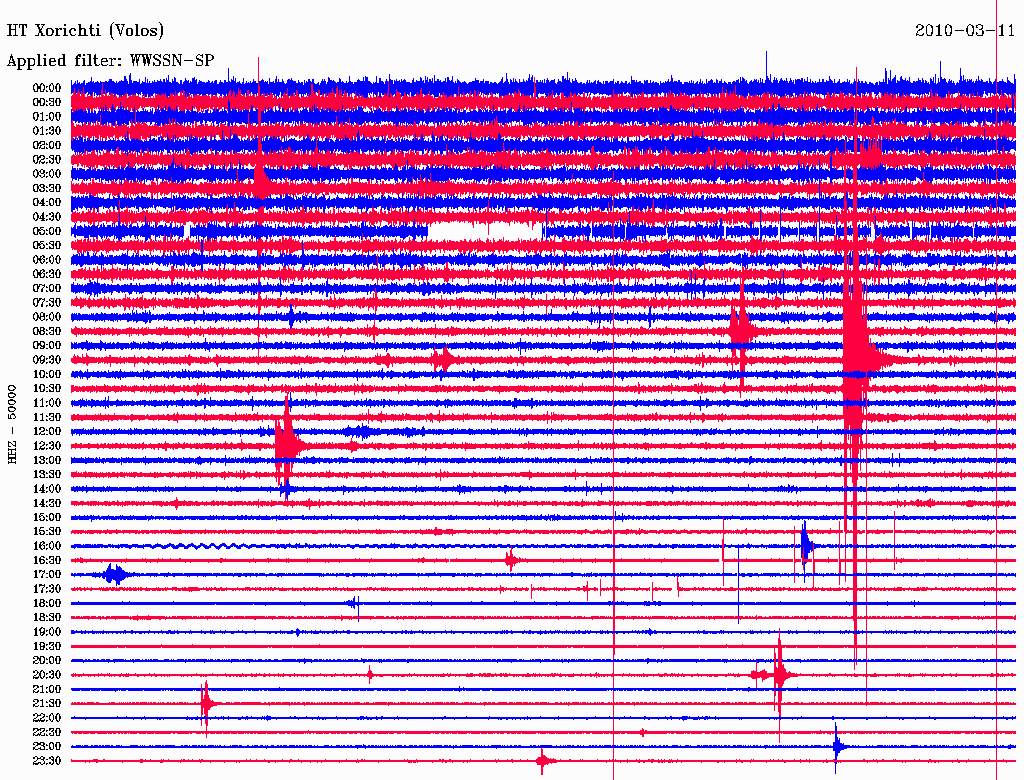Screen dimensions: 1024x780
Task: Select the 21:30 time label
Action: point(47,703)
